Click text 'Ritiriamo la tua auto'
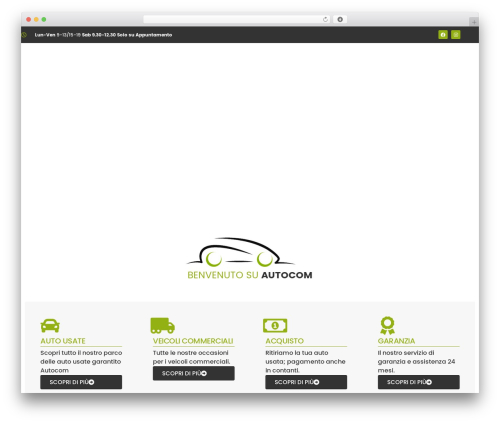Screen dimensions: 500x423 pos(297,353)
